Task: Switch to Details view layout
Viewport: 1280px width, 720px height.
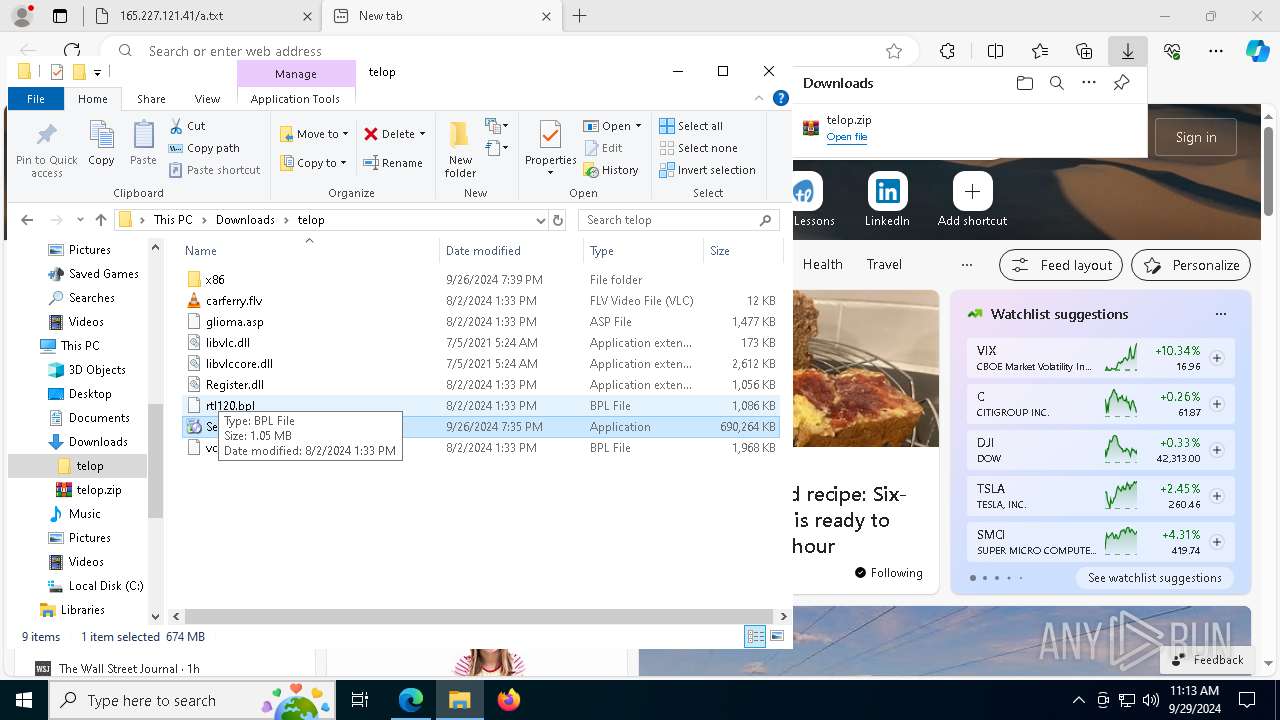Action: 755,636
